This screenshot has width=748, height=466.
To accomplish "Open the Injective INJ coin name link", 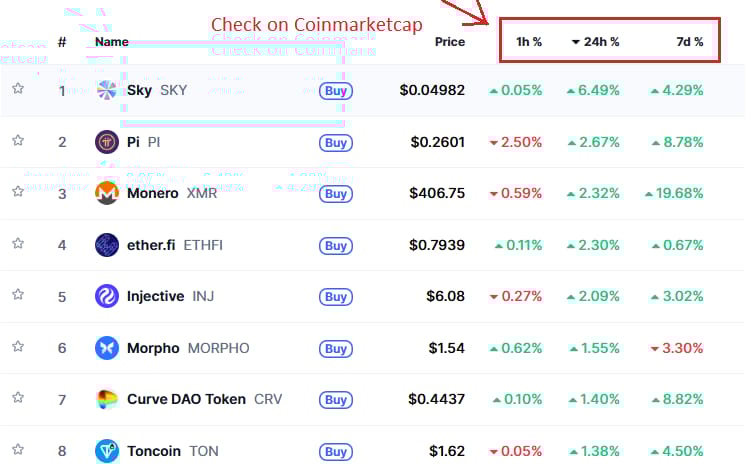I will (170, 296).
